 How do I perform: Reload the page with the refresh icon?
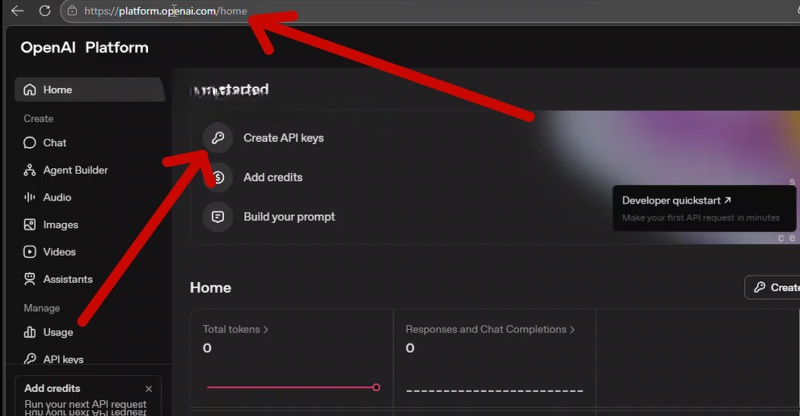[45, 11]
